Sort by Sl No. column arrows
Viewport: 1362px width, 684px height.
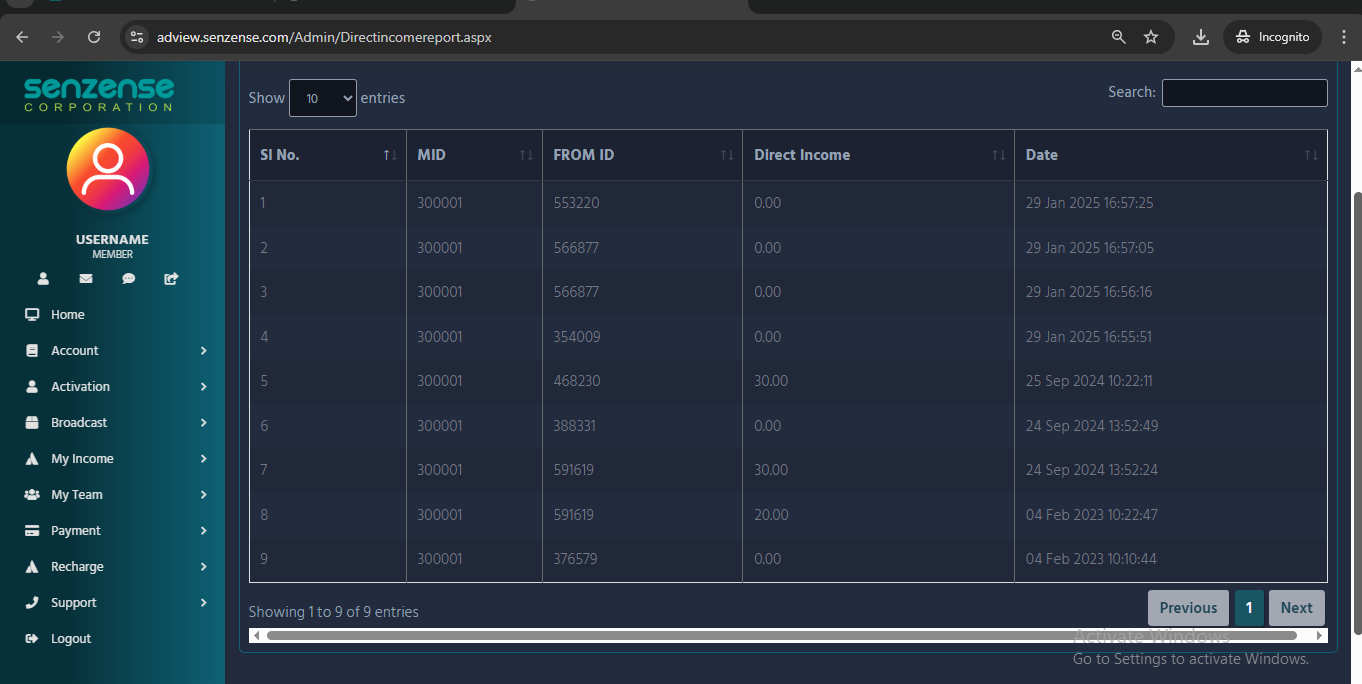click(390, 155)
